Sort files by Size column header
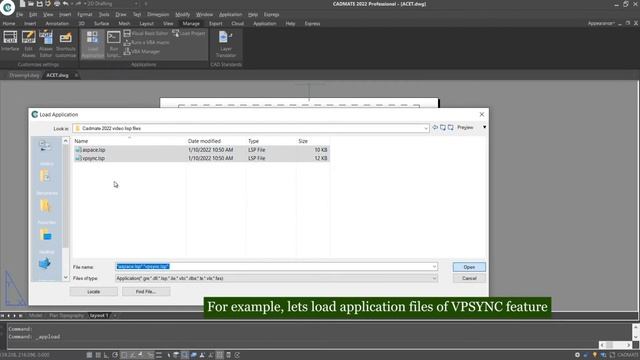 click(x=303, y=141)
